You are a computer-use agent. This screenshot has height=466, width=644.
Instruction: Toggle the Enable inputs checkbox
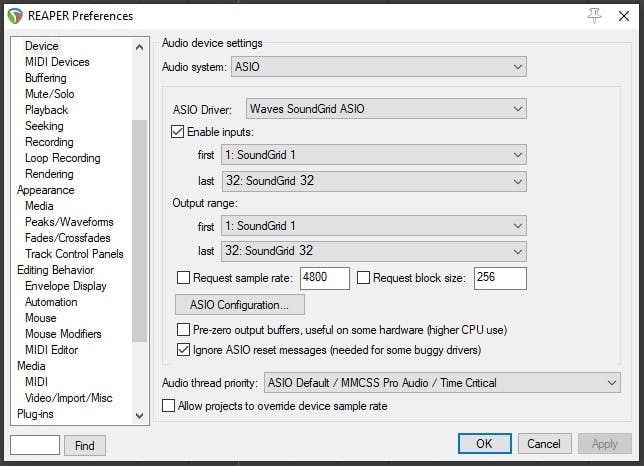pyautogui.click(x=177, y=132)
